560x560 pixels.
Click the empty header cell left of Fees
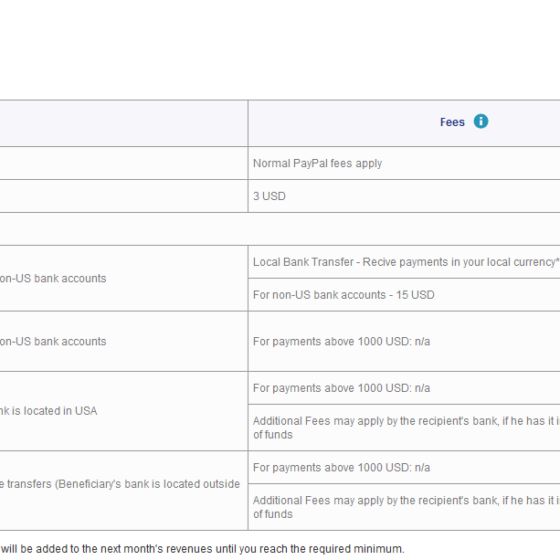coord(124,123)
